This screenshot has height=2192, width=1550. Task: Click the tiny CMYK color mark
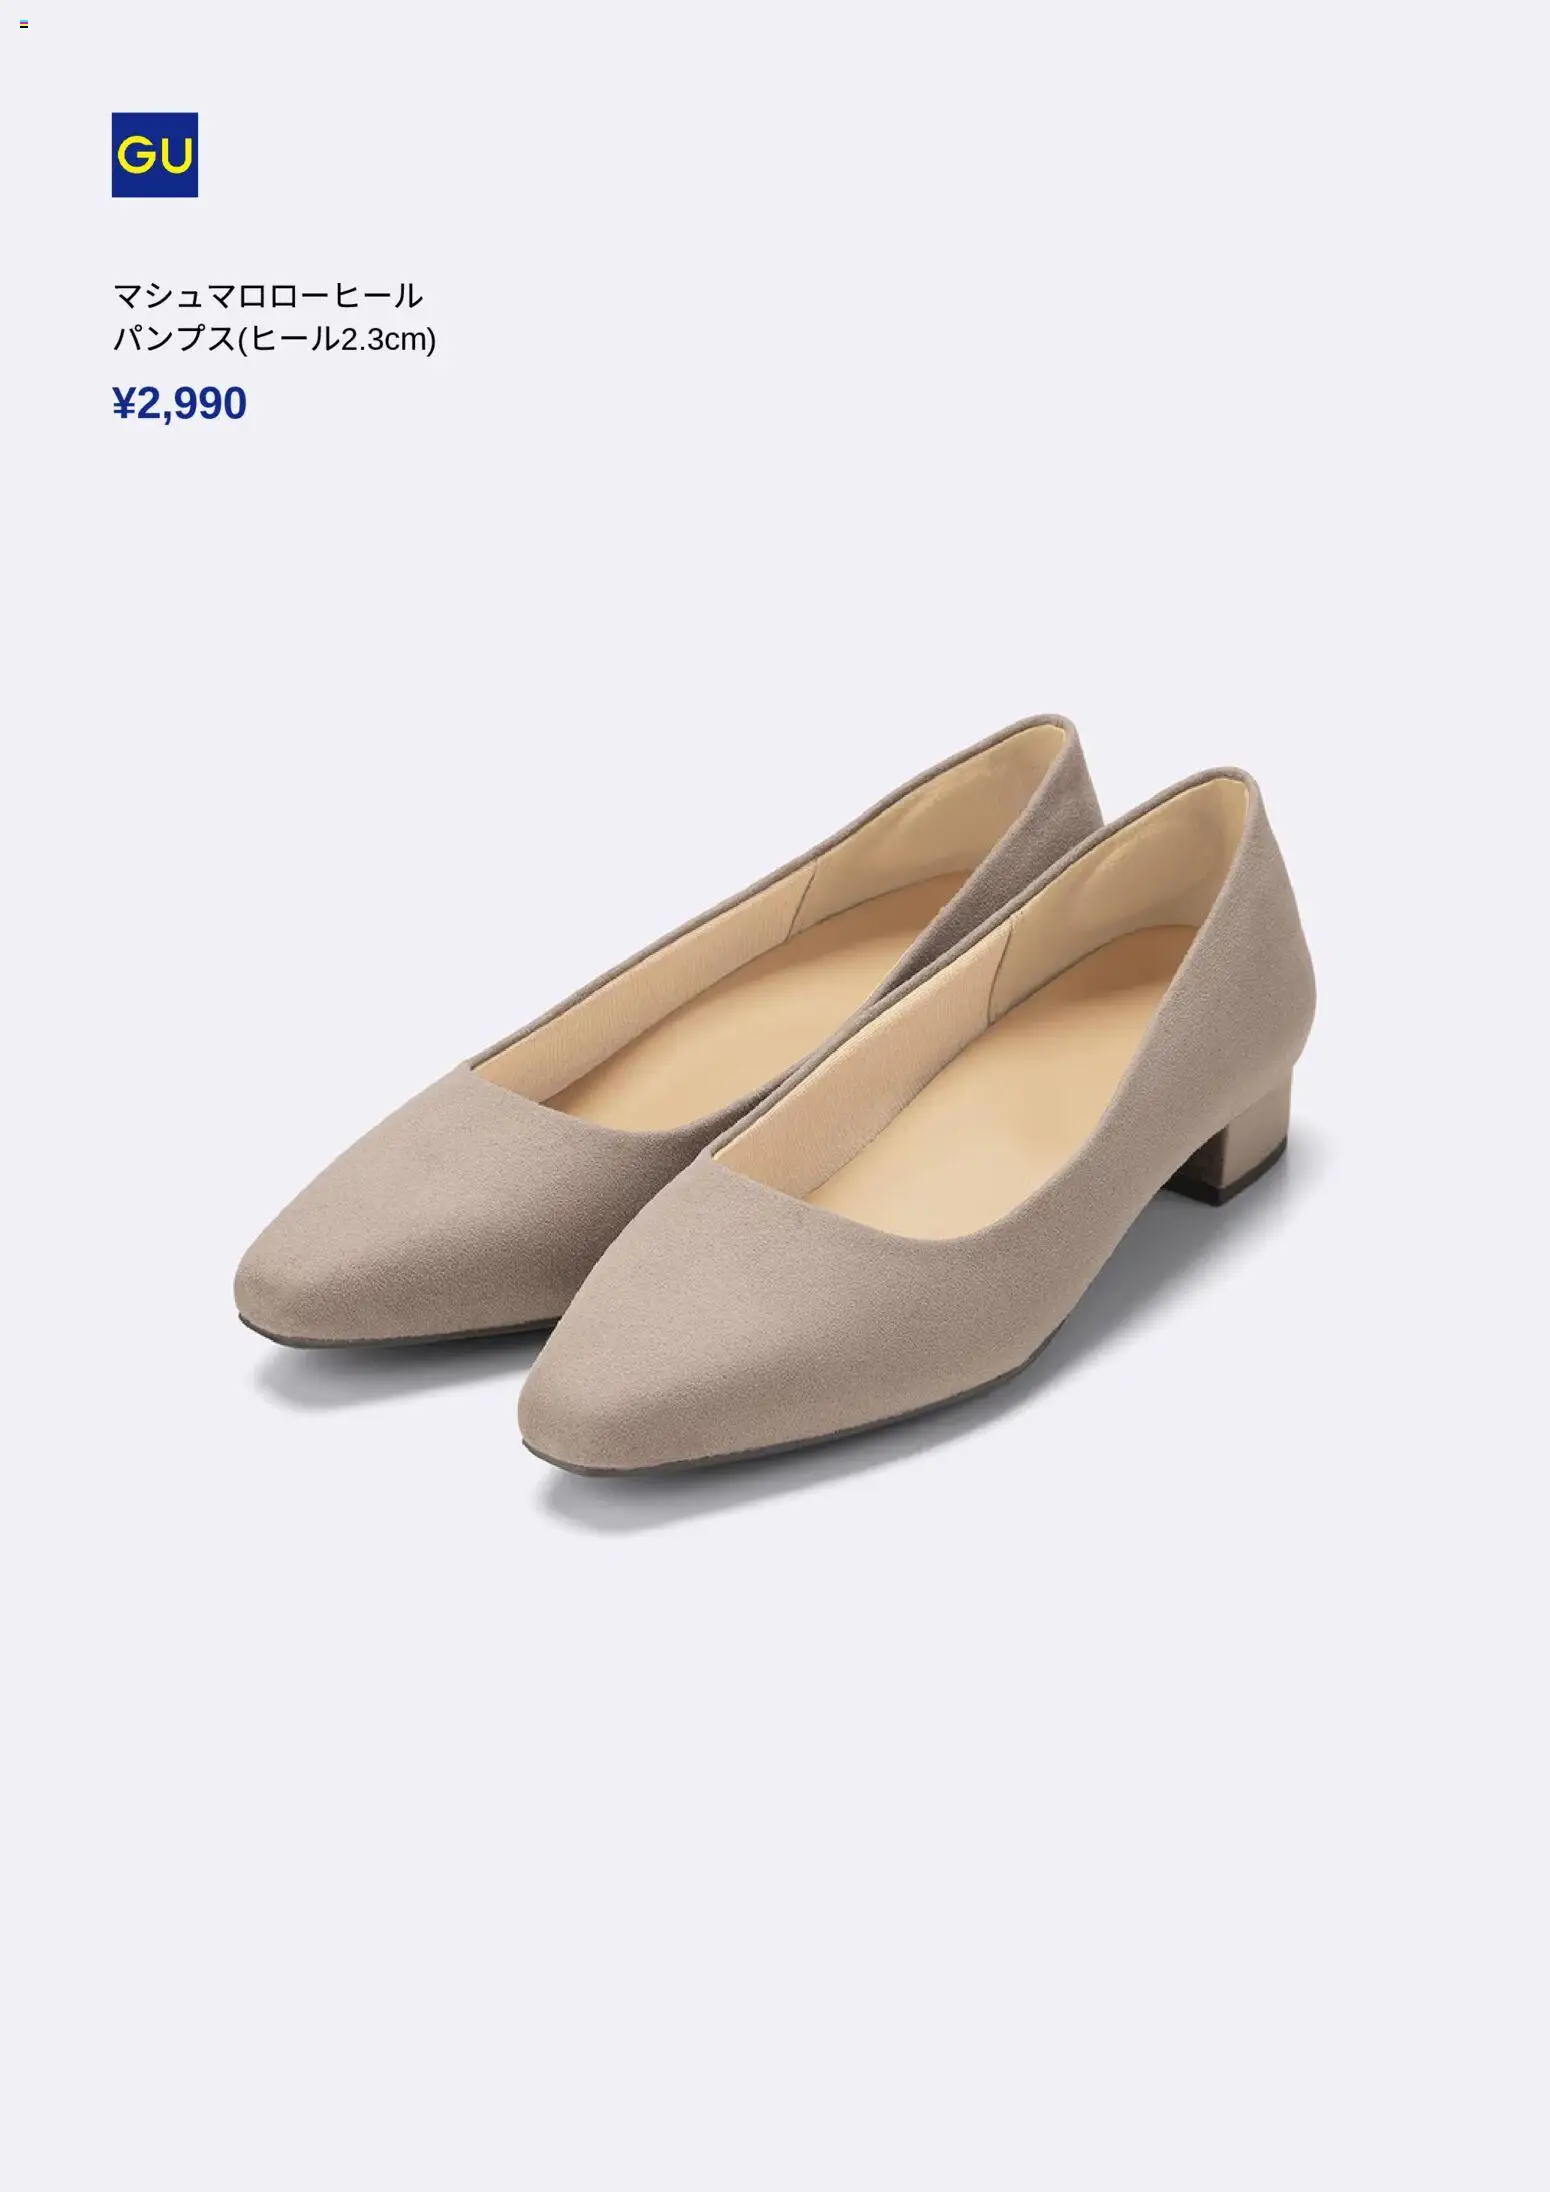tap(24, 24)
